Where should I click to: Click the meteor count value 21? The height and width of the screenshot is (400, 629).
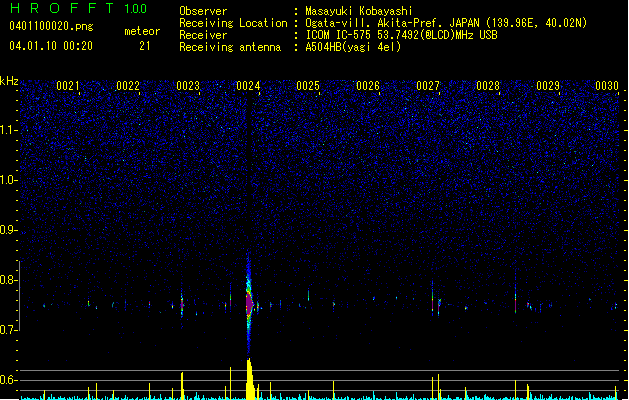[x=144, y=46]
